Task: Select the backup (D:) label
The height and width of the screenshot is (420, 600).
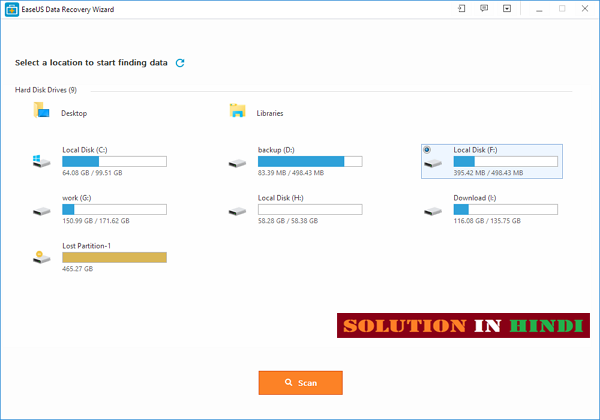Action: [x=276, y=150]
